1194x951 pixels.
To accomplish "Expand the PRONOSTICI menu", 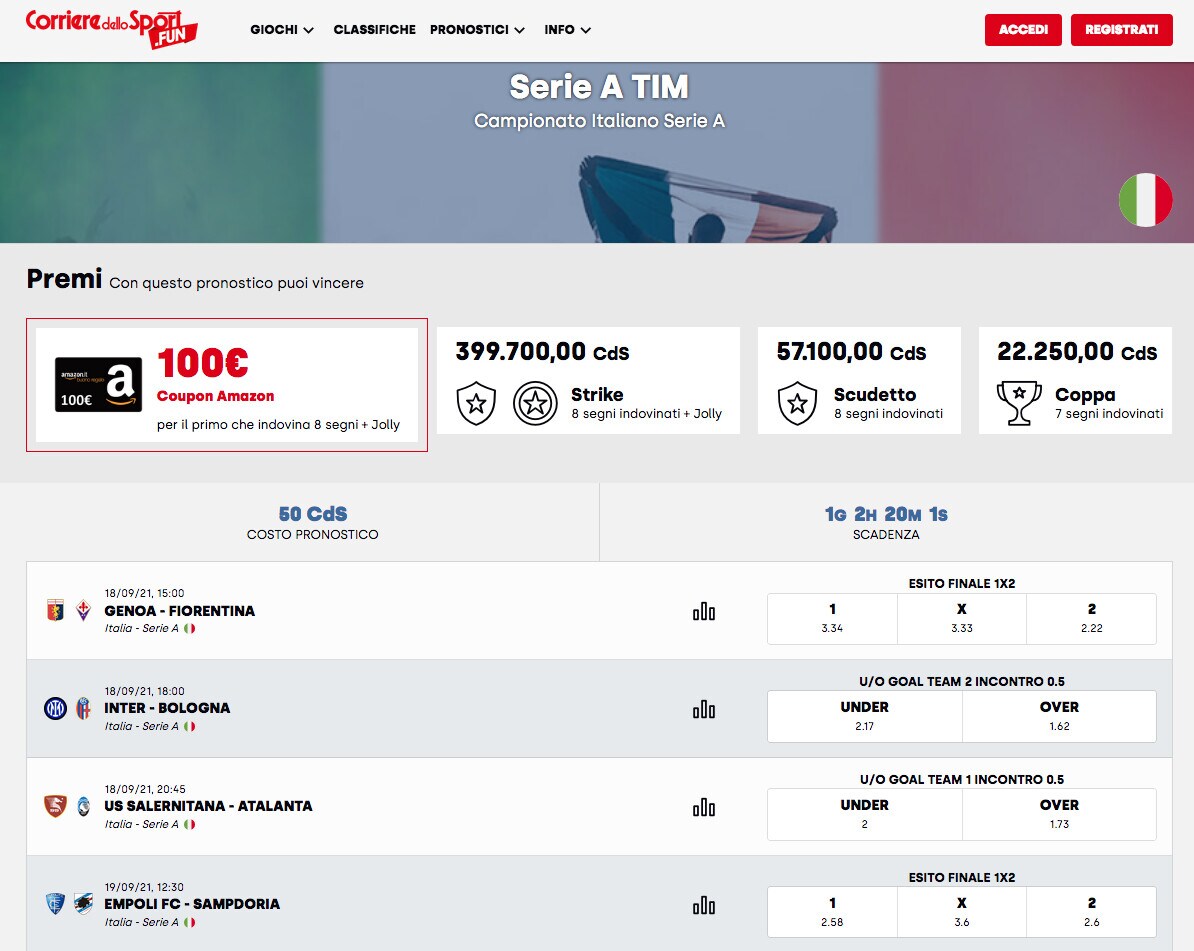I will coord(477,30).
